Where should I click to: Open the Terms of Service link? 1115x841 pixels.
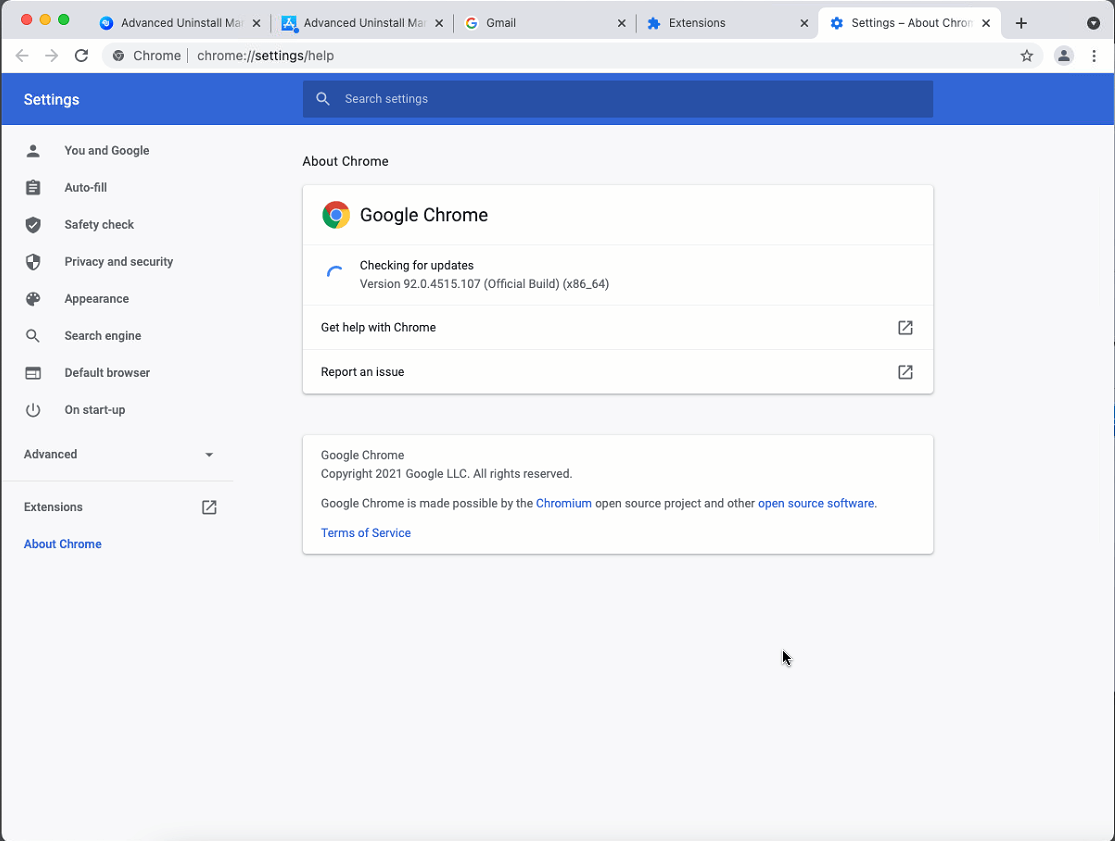pos(365,533)
